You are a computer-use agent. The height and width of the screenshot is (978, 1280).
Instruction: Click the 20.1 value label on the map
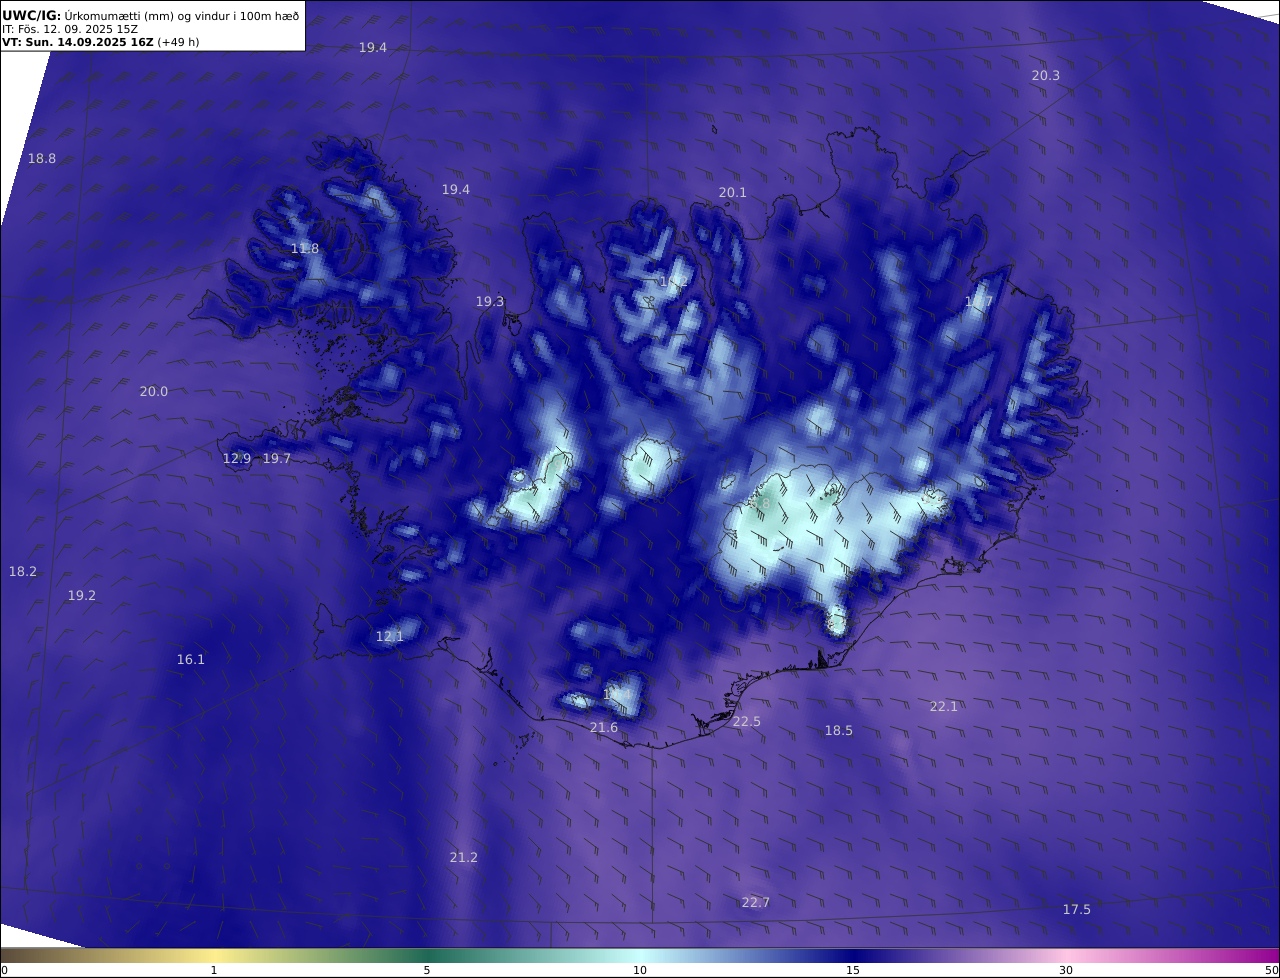click(732, 192)
